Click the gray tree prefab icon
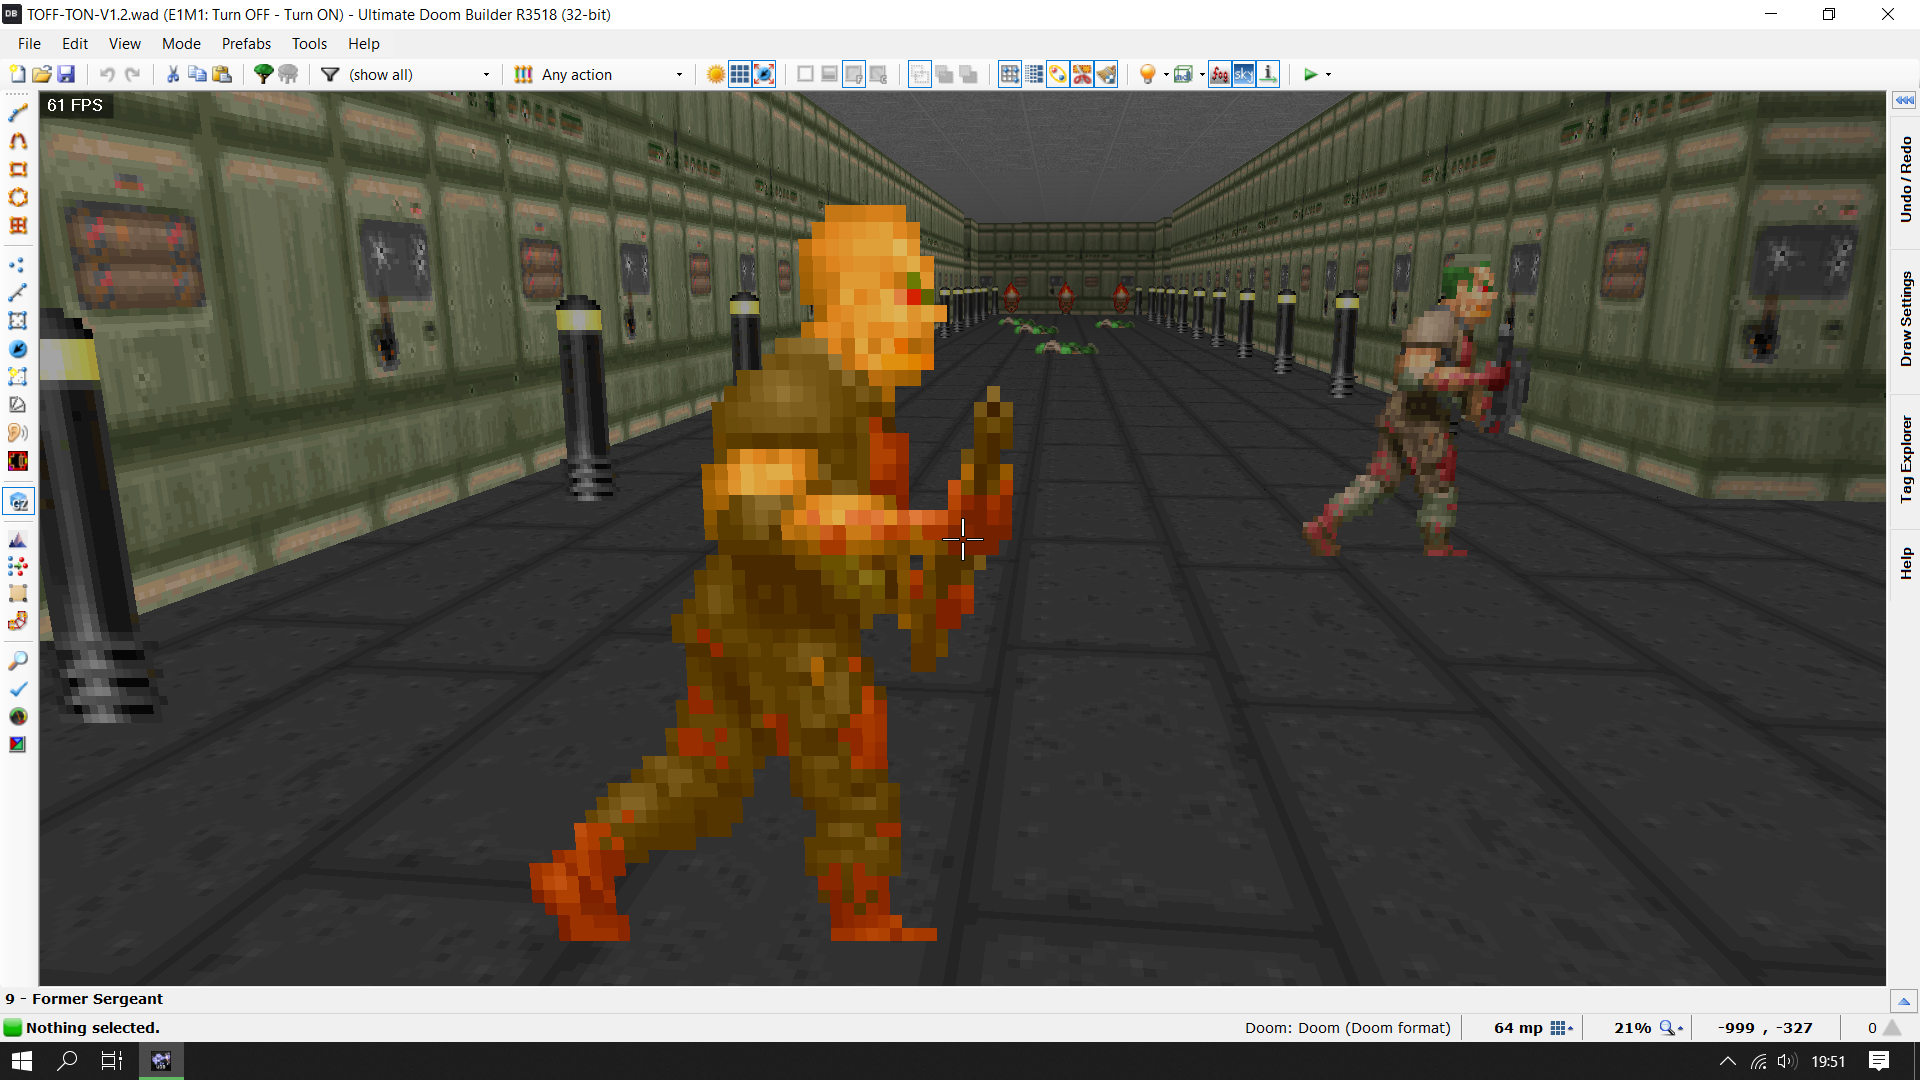 288,74
